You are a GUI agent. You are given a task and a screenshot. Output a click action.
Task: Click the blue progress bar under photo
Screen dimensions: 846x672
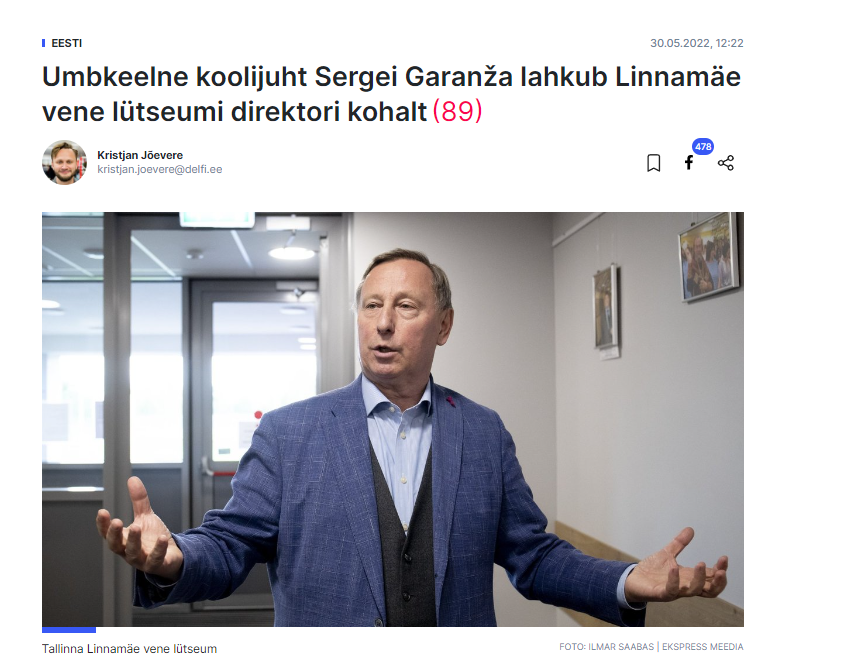(69, 630)
